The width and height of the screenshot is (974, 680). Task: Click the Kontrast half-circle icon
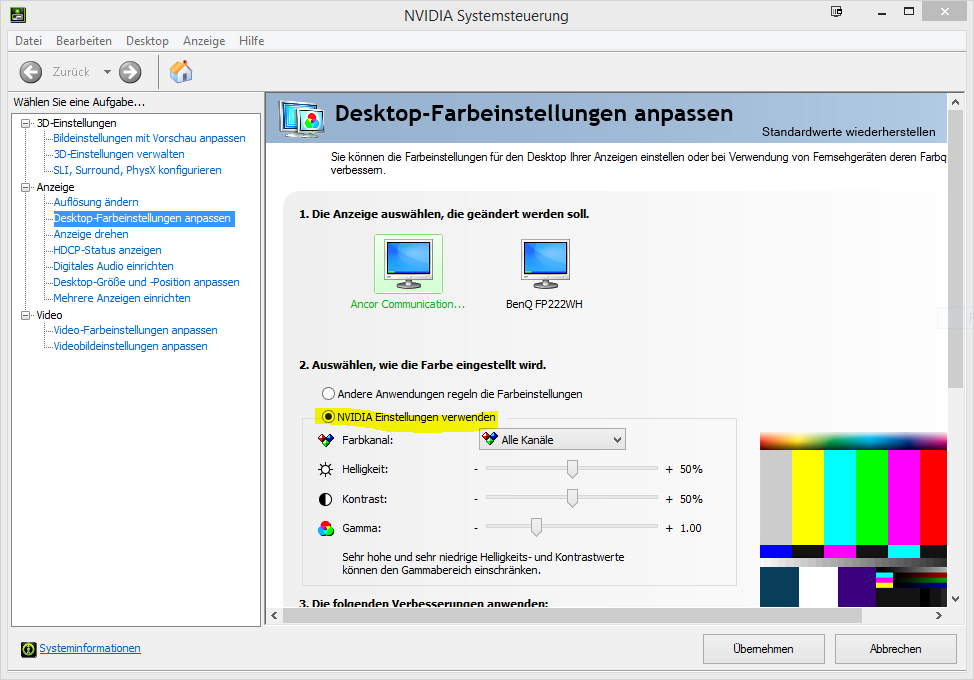click(325, 499)
